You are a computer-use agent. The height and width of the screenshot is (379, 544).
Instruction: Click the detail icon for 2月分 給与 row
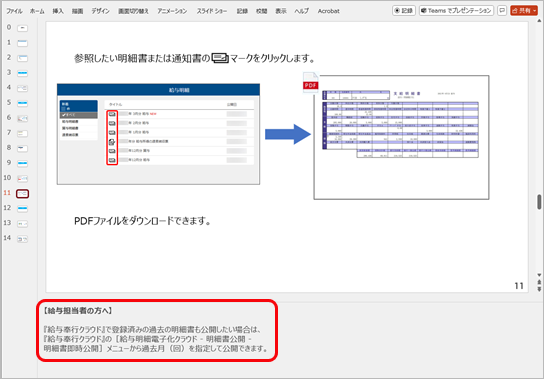112,123
